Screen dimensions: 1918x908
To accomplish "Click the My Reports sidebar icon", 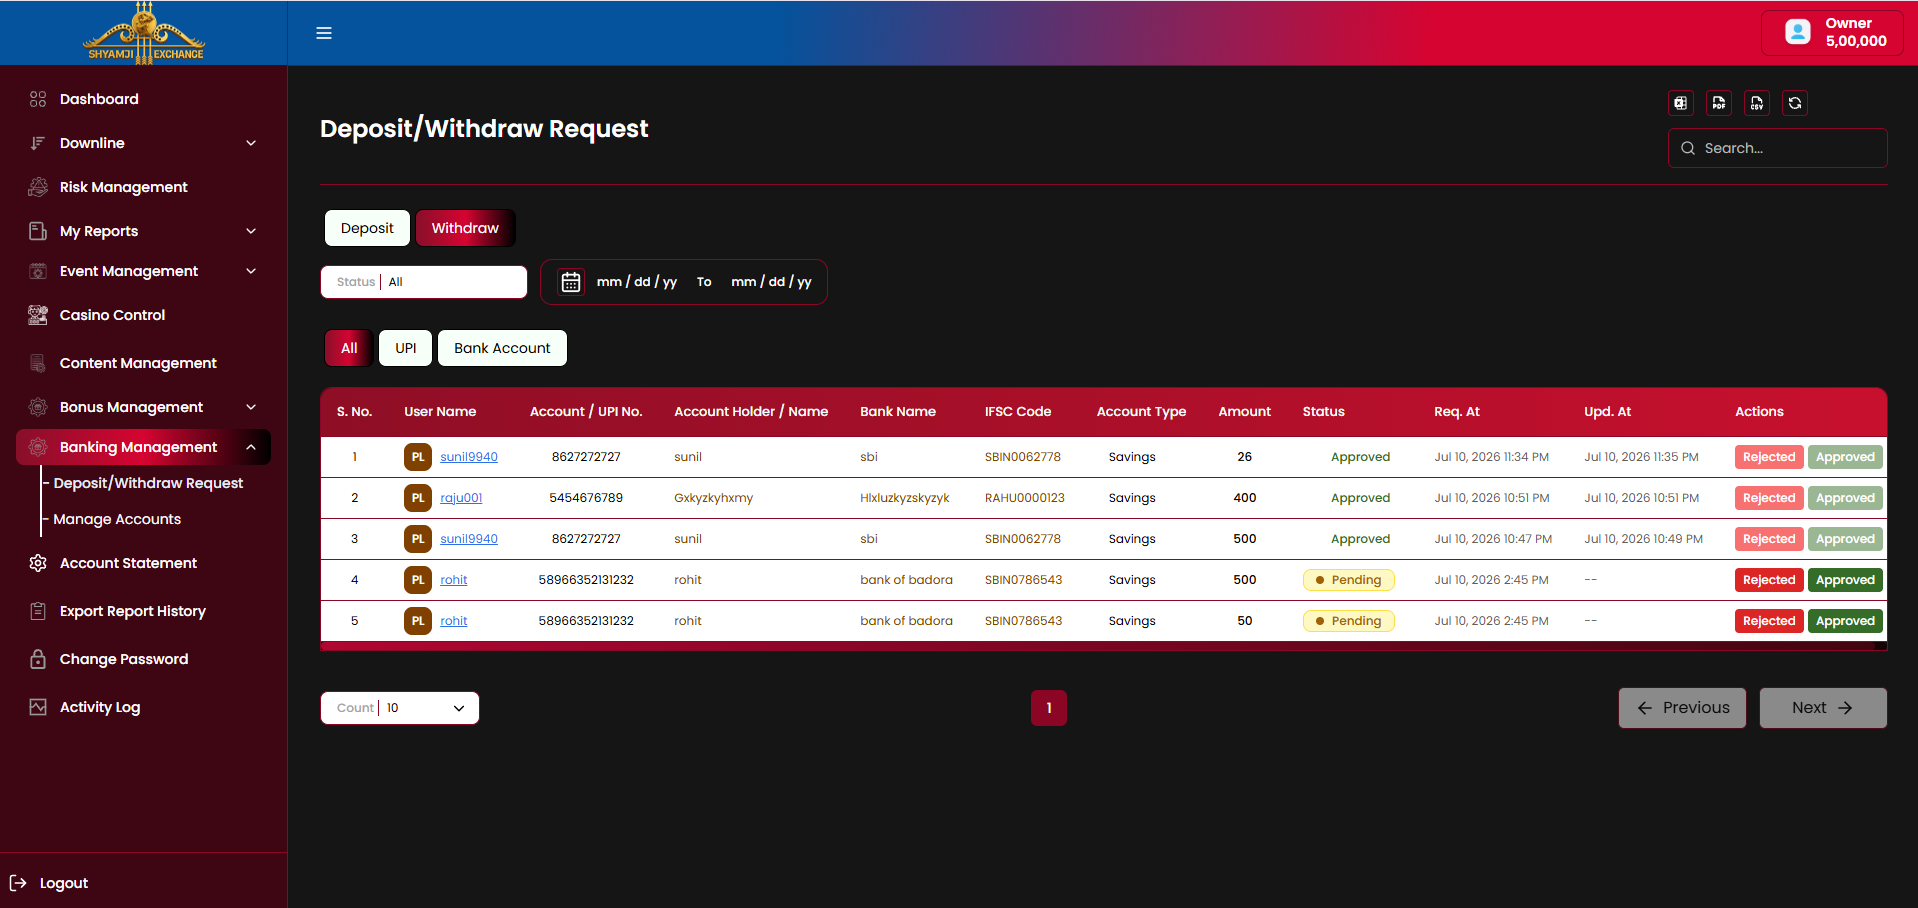I will point(38,231).
